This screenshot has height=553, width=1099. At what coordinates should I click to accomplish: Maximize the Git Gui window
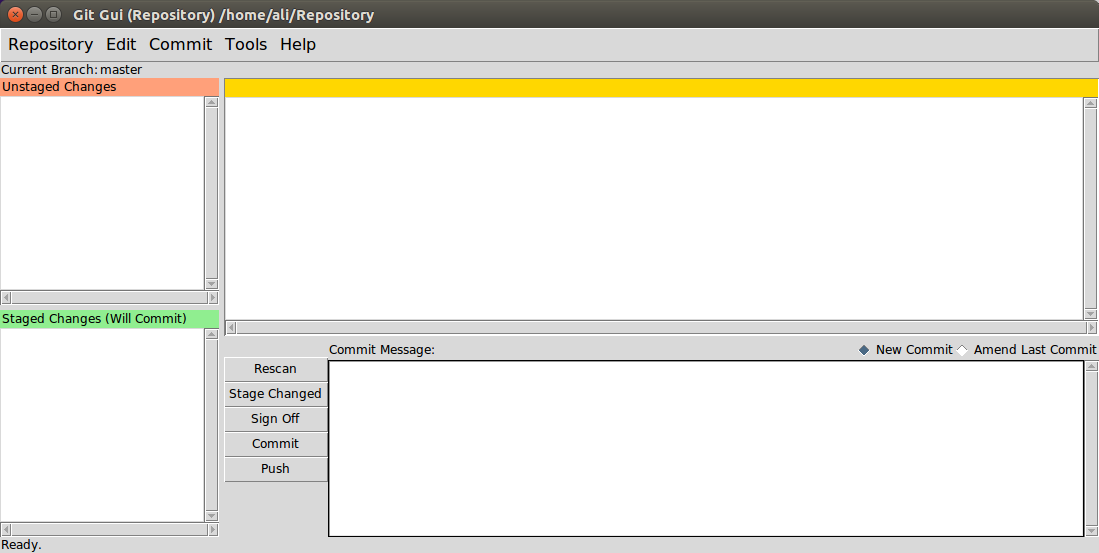coord(53,14)
